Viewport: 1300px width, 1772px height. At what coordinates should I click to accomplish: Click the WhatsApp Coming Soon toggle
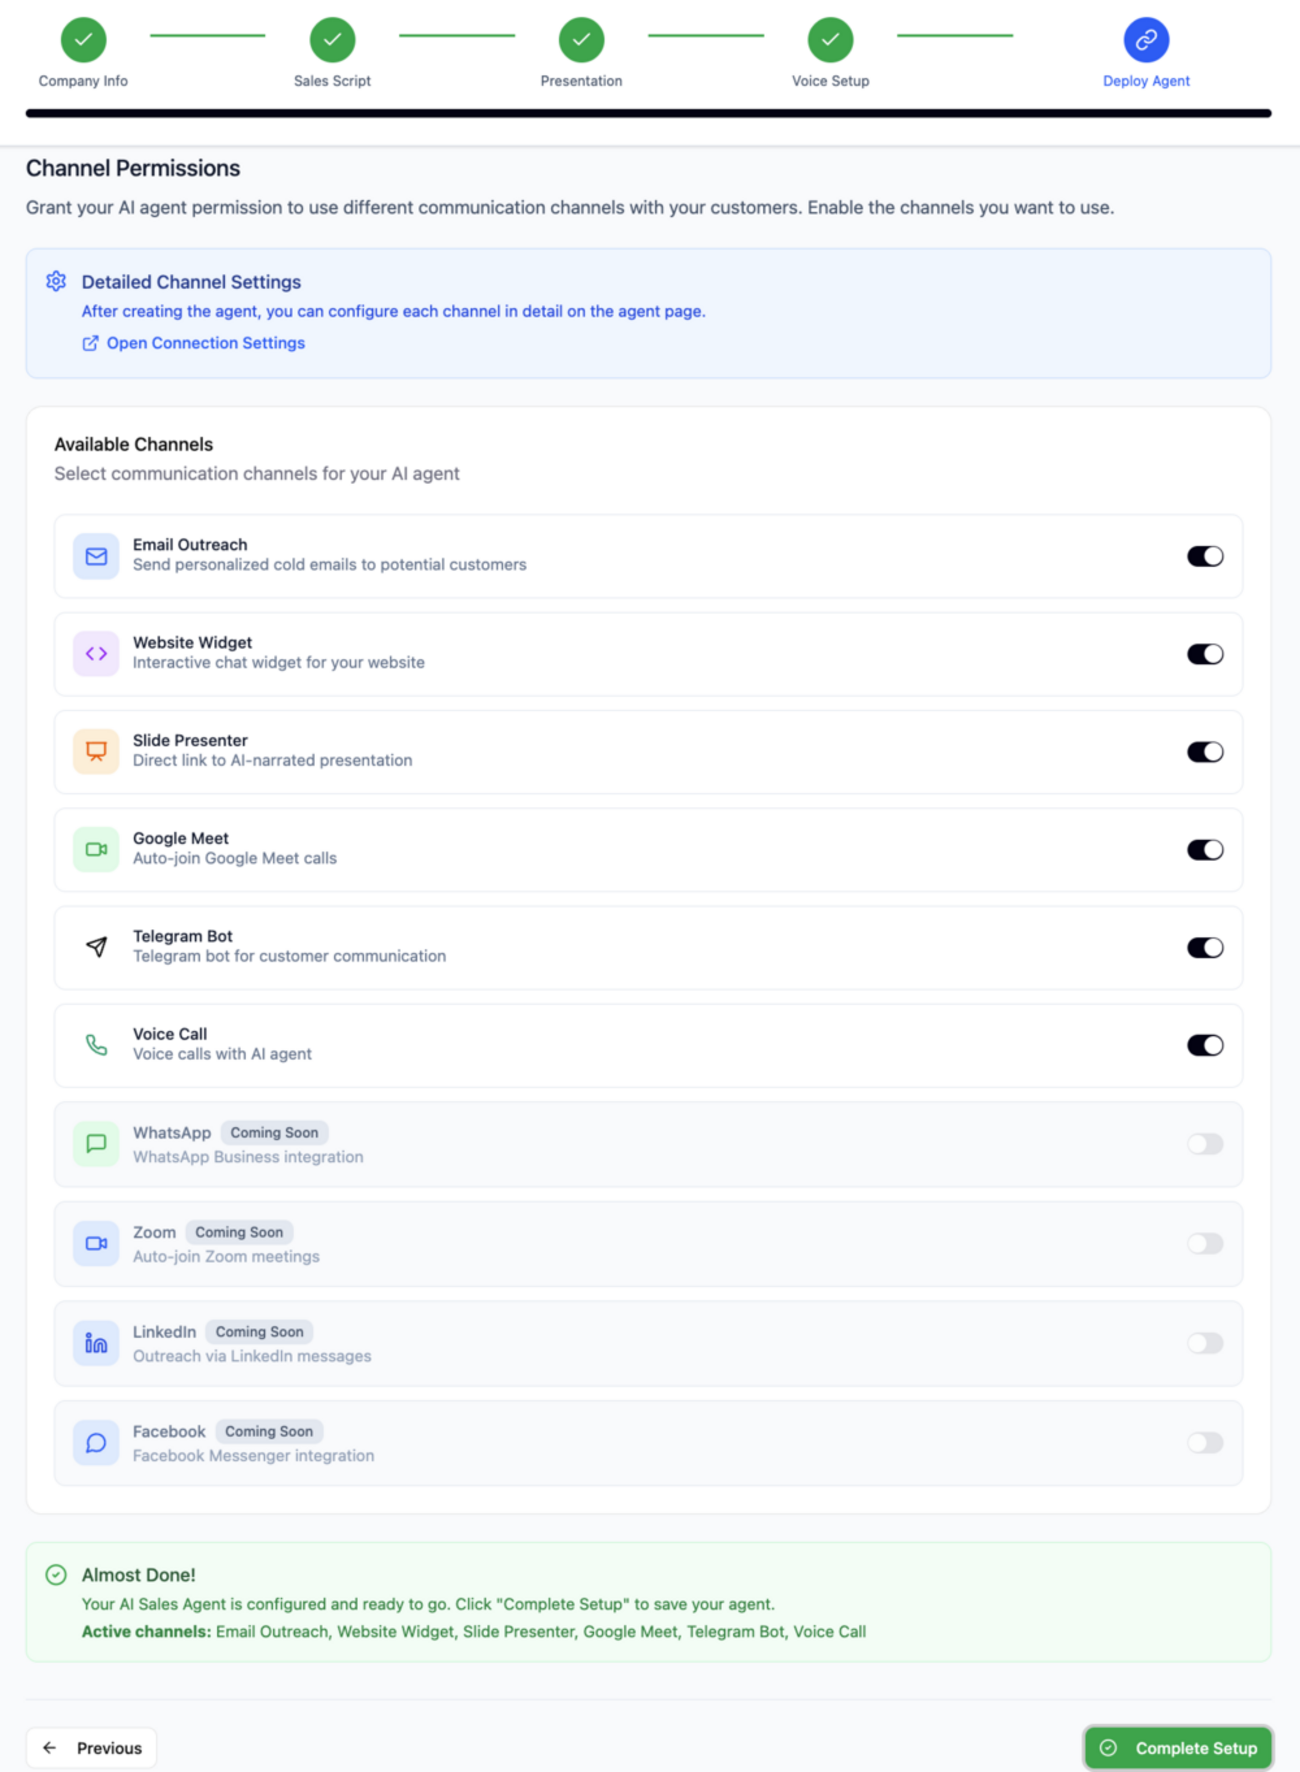1205,1144
